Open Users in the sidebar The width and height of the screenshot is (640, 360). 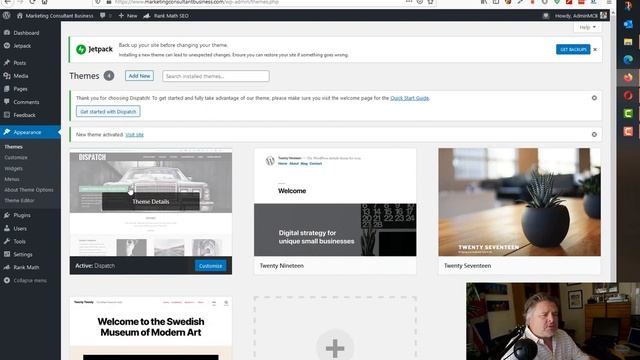click(20, 229)
